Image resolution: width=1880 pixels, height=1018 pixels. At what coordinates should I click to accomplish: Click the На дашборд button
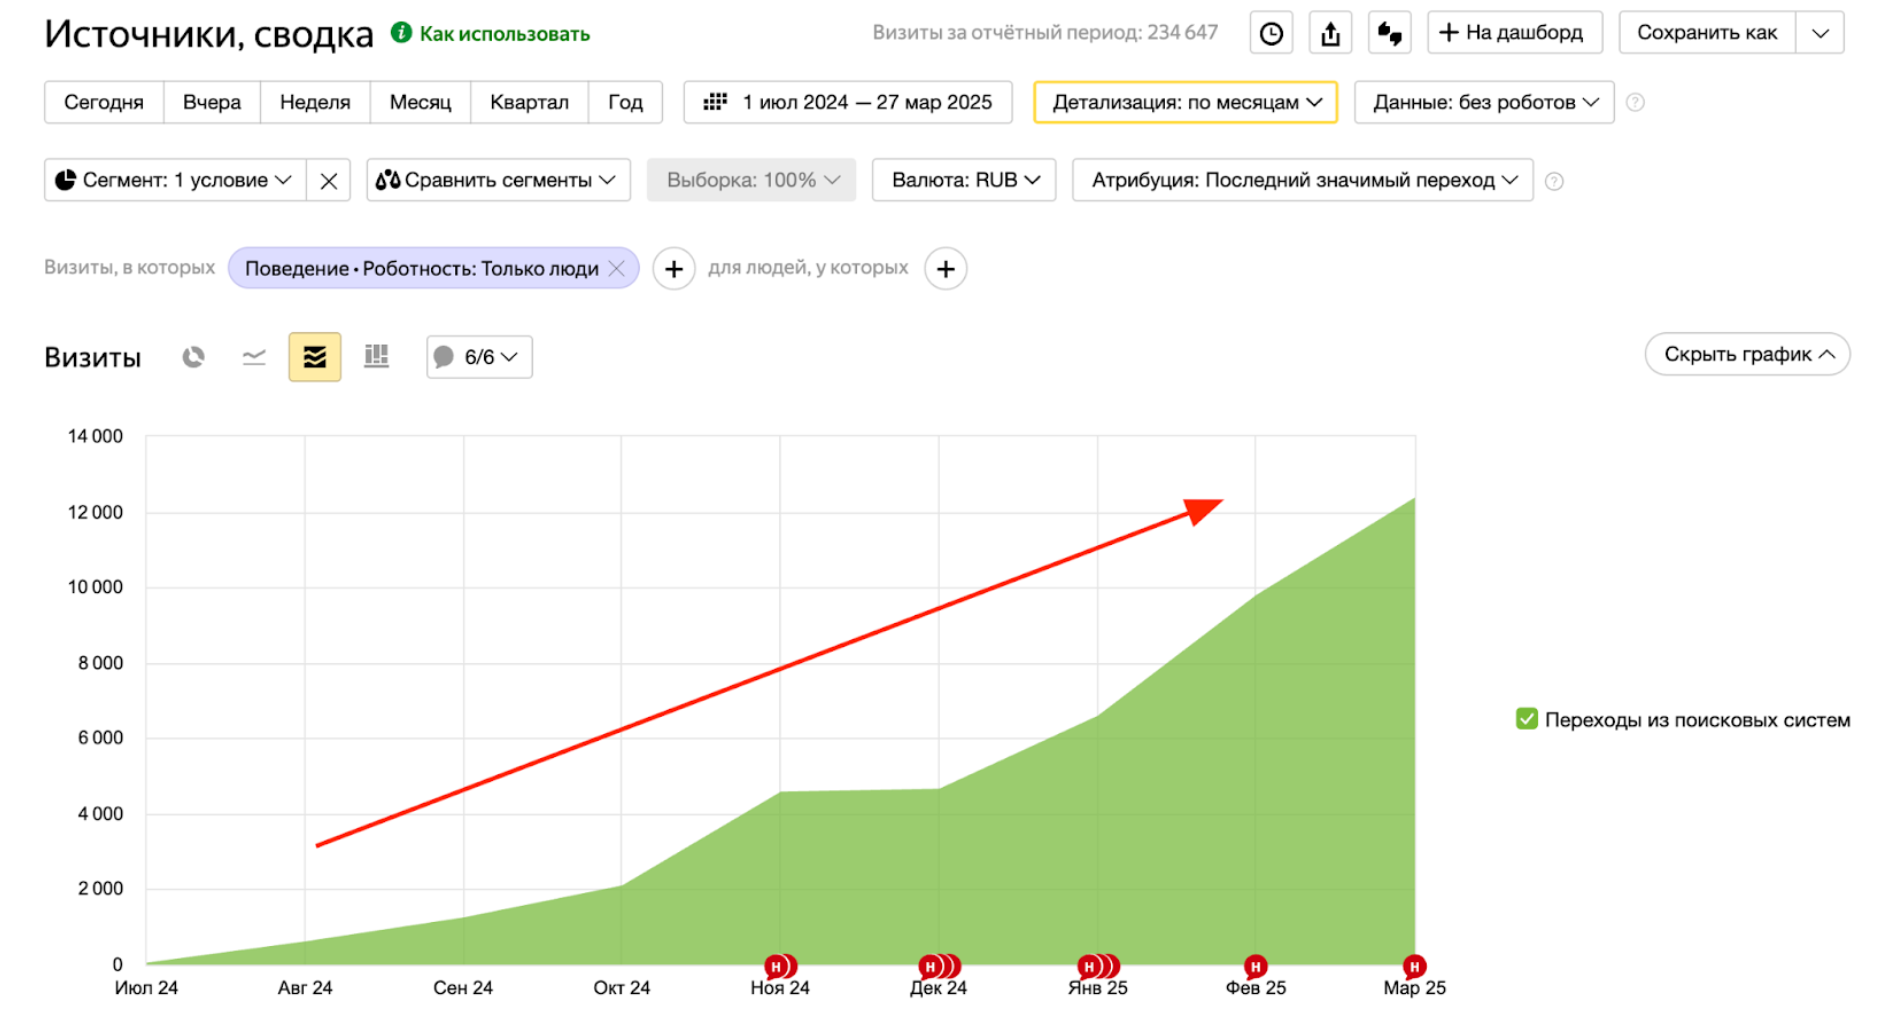[x=1514, y=33]
